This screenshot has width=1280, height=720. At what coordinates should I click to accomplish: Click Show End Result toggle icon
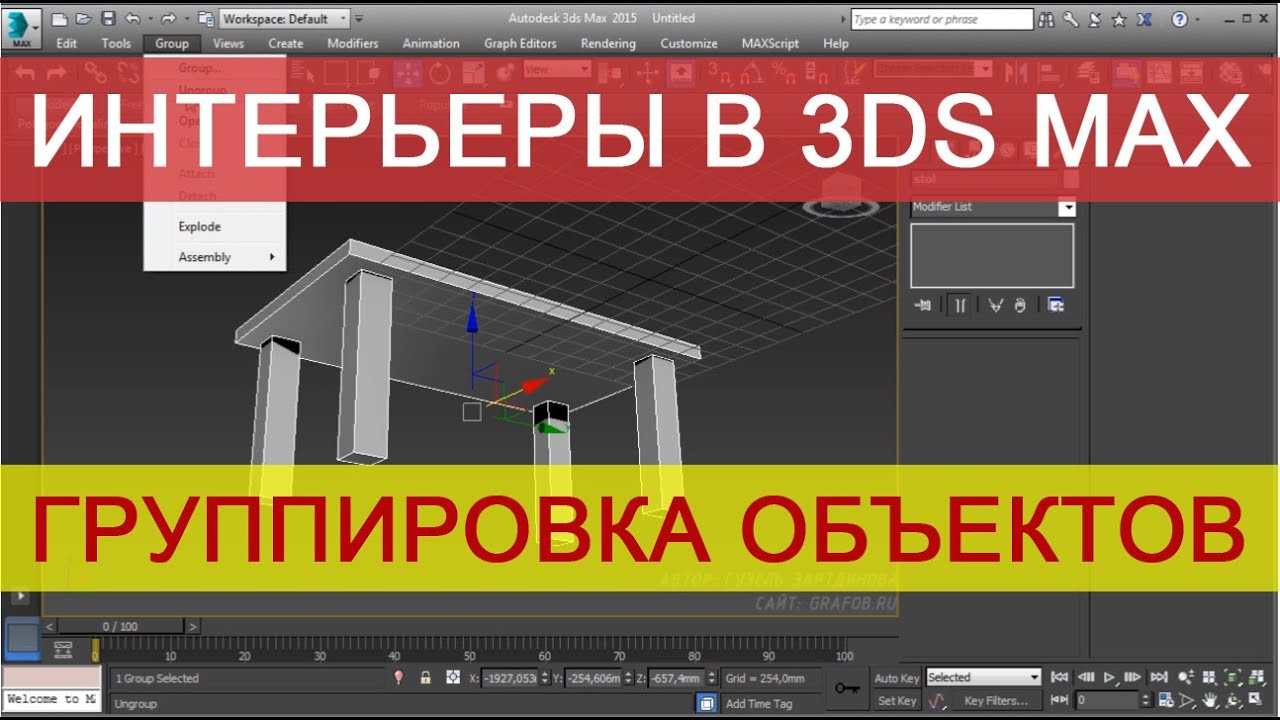tap(960, 305)
